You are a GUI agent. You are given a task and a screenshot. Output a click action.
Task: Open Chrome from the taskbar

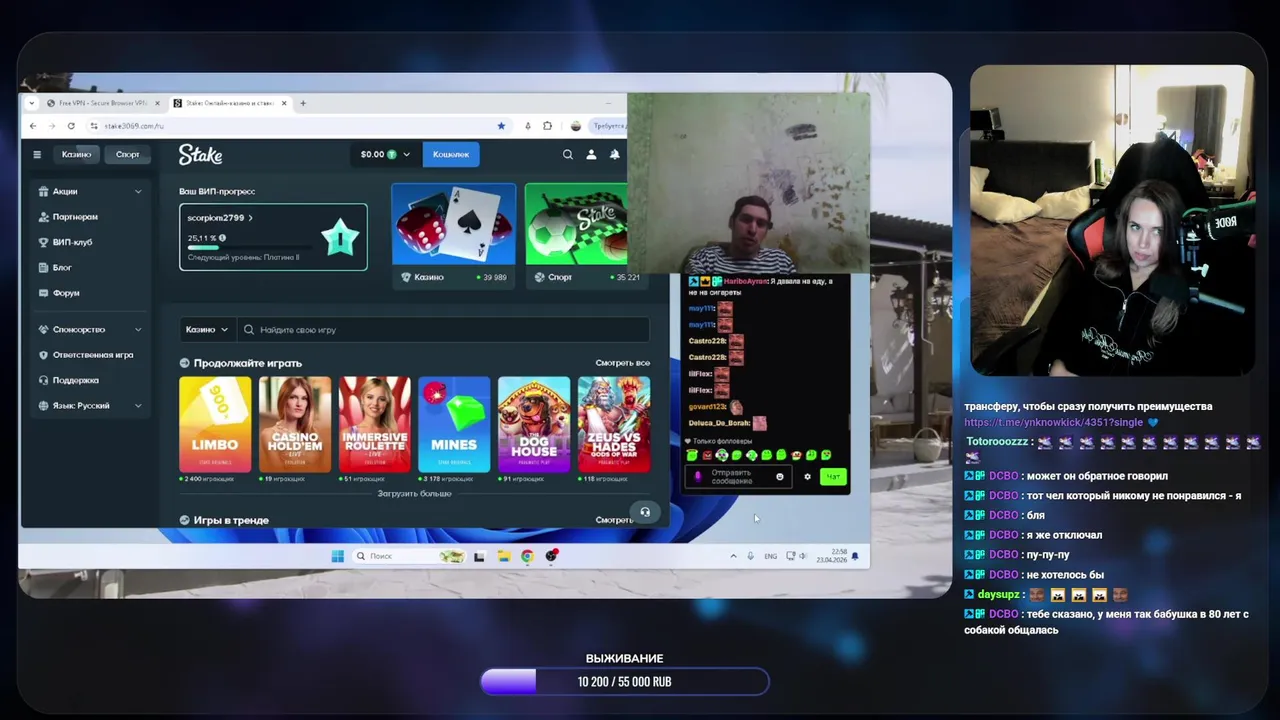(527, 556)
